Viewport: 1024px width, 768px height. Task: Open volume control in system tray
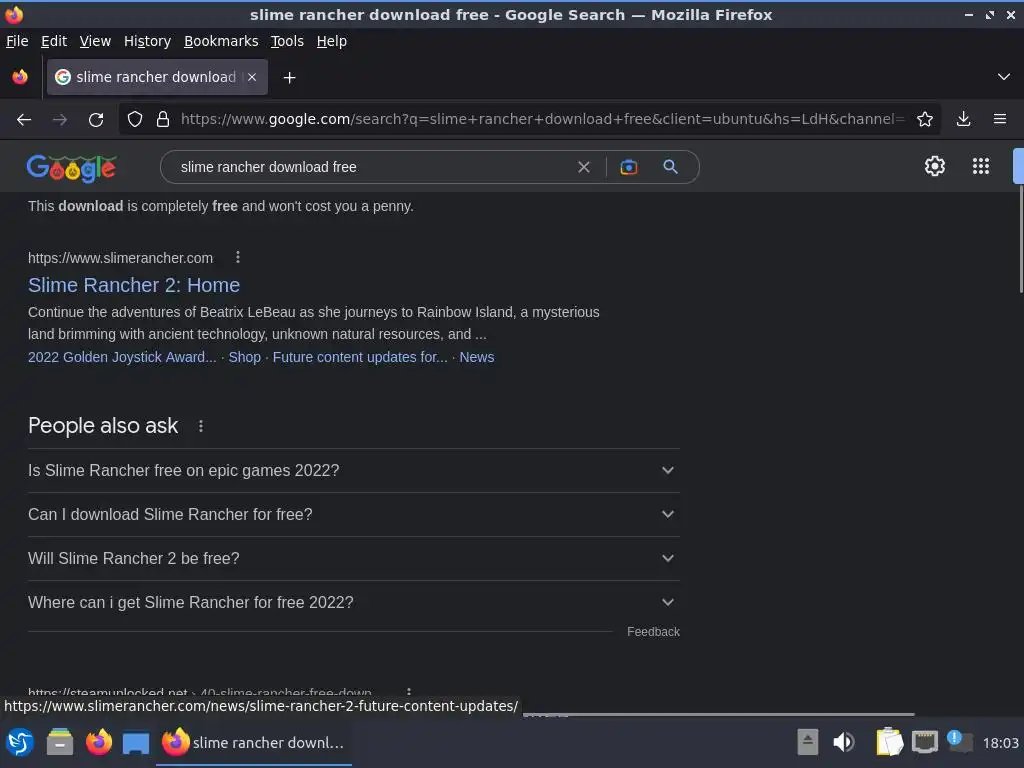point(843,743)
